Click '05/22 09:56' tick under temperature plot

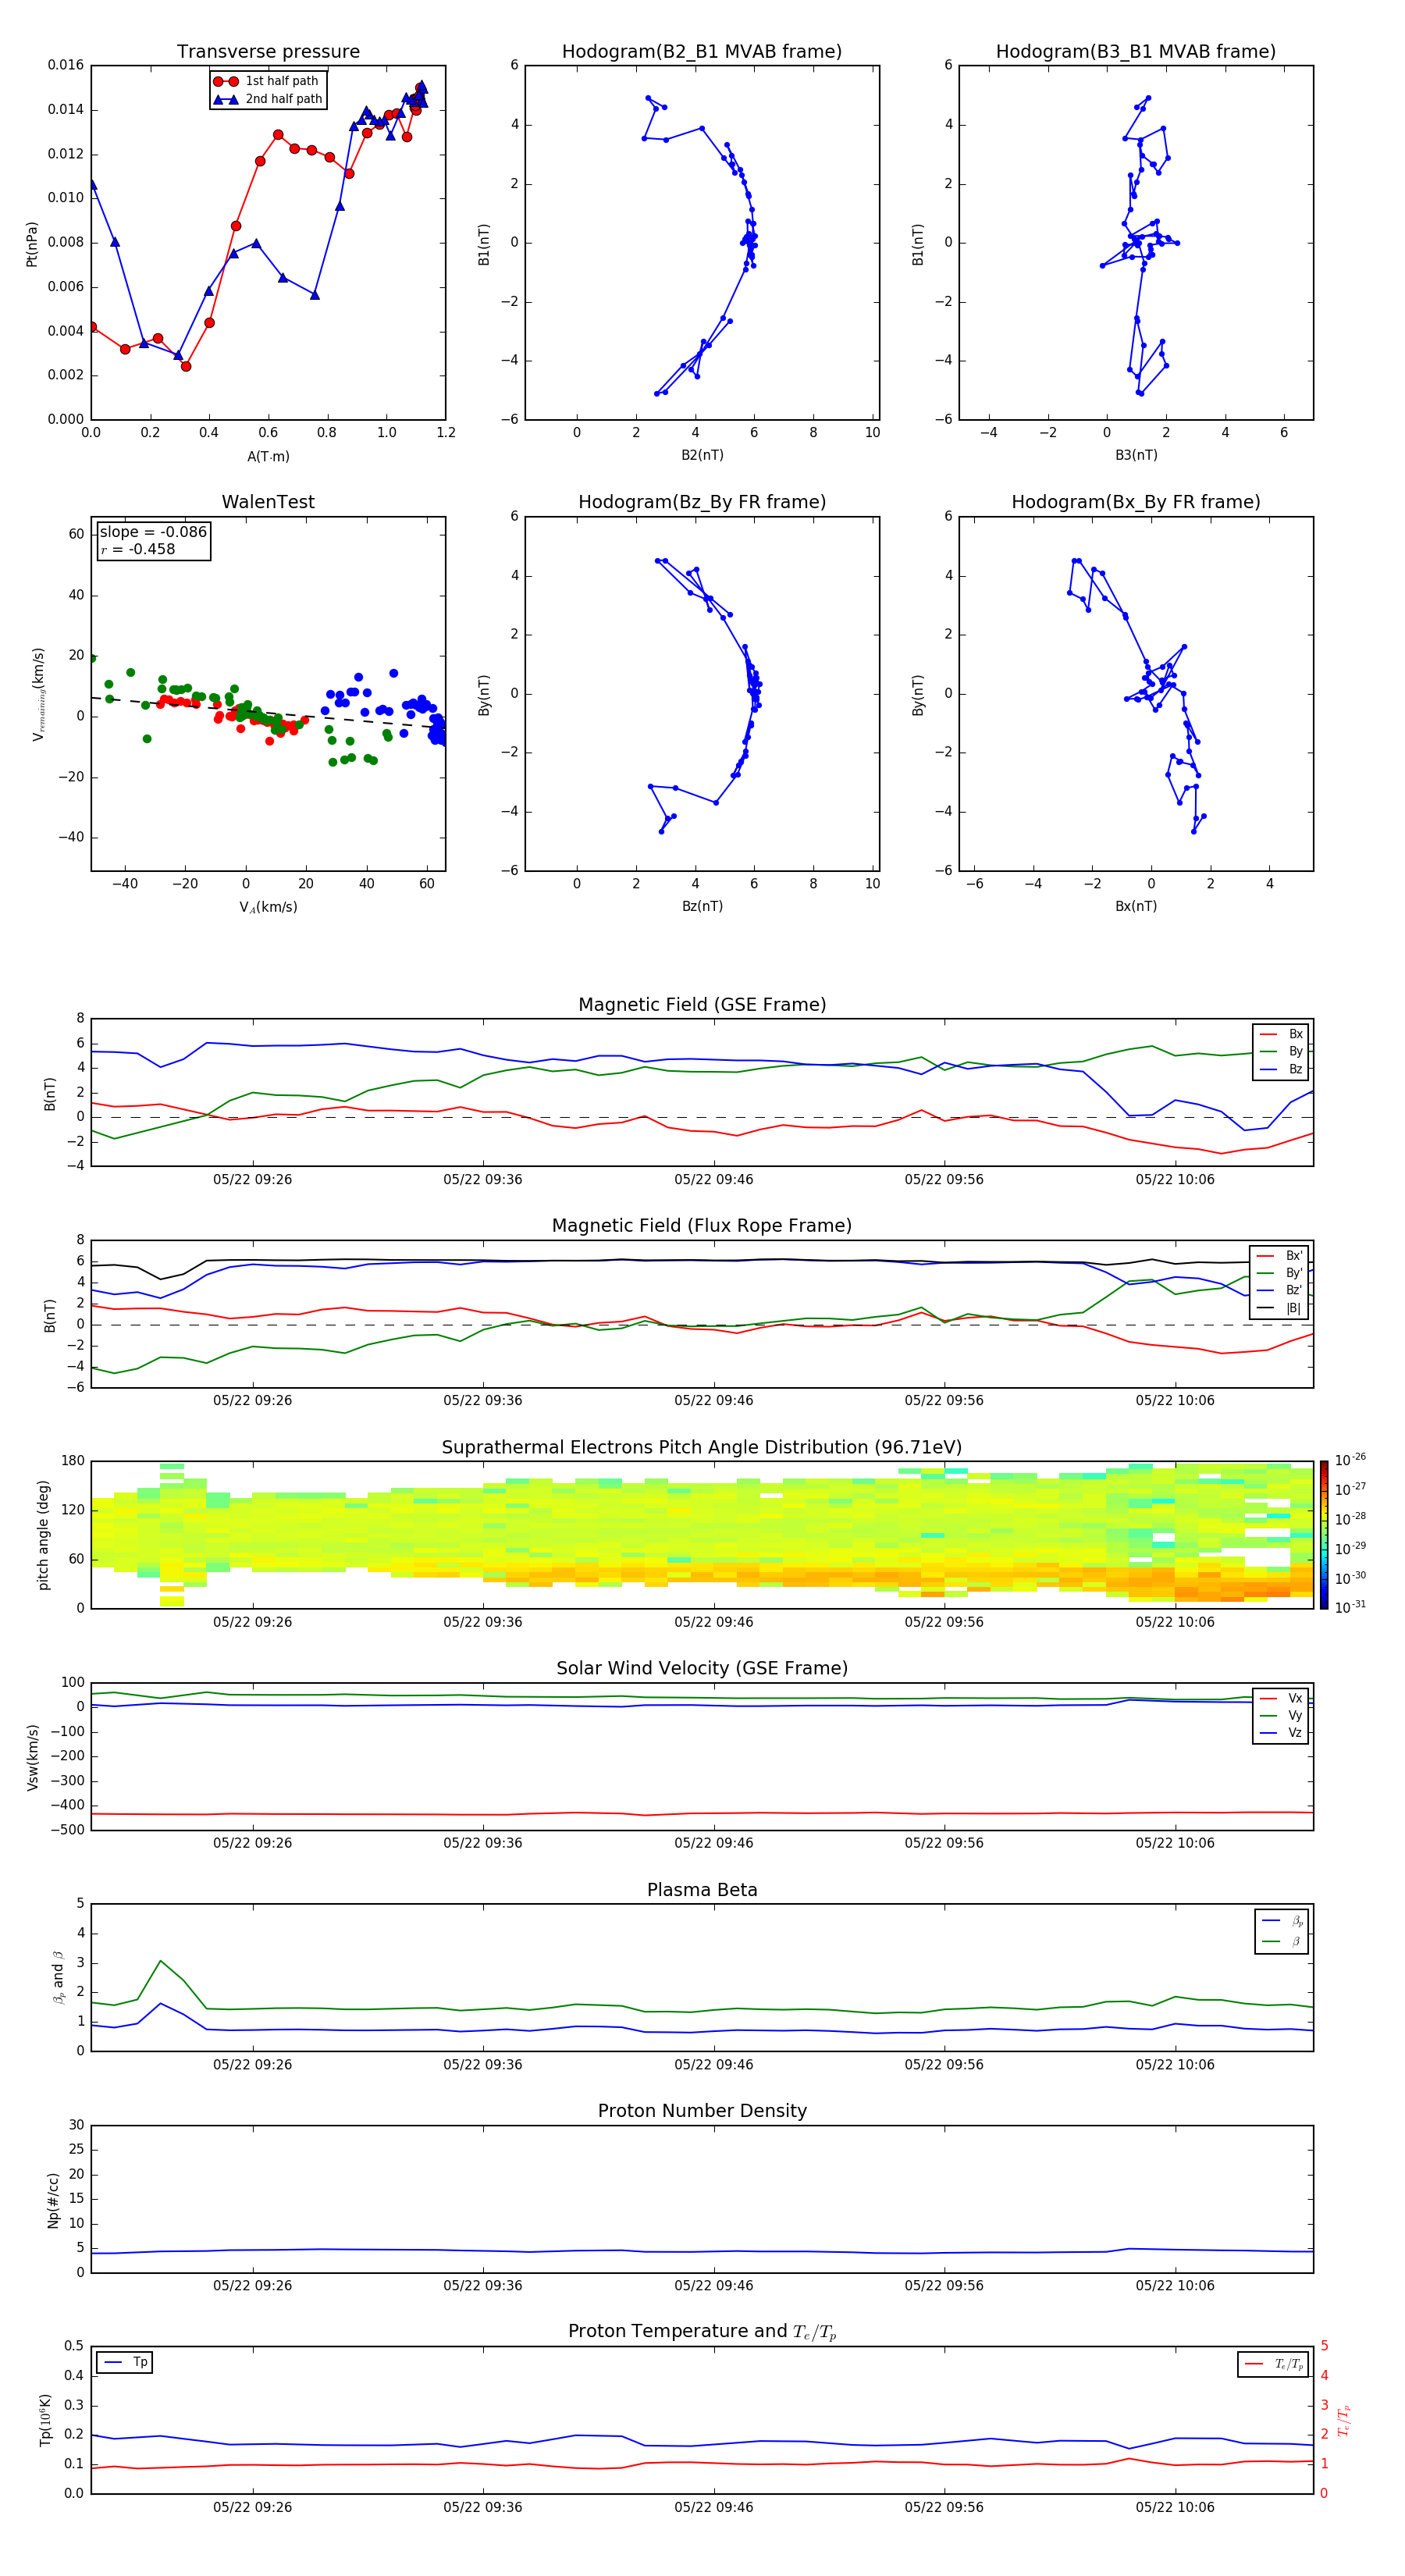point(944,2507)
